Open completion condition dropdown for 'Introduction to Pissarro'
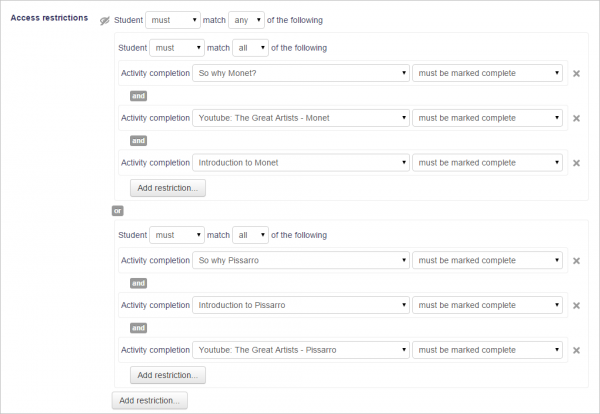Viewport: 600px width, 414px height. [487, 305]
